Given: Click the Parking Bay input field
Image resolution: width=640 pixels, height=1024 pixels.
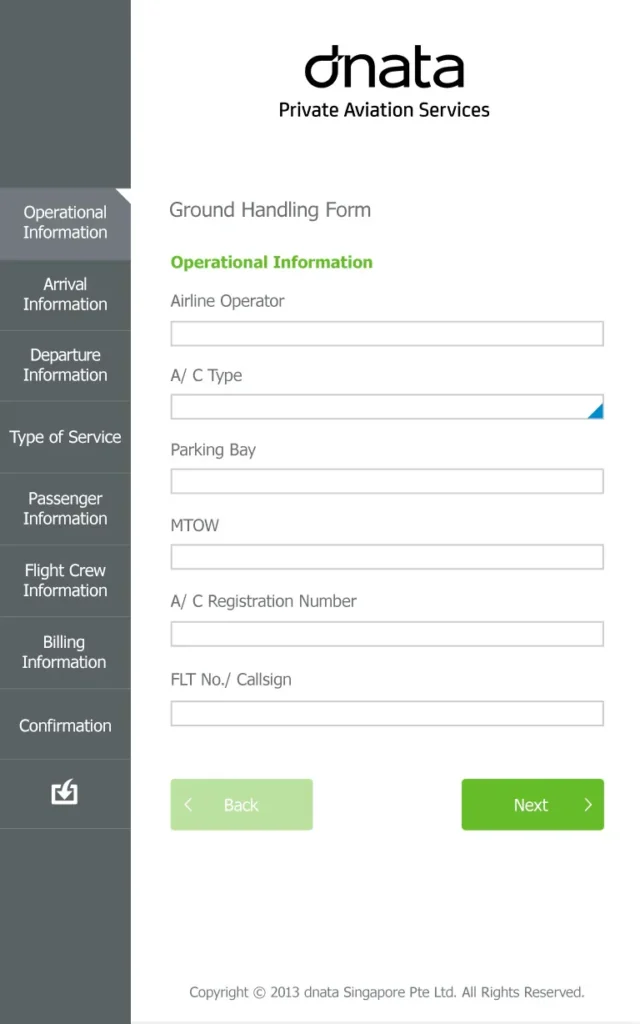Looking at the screenshot, I should (387, 481).
